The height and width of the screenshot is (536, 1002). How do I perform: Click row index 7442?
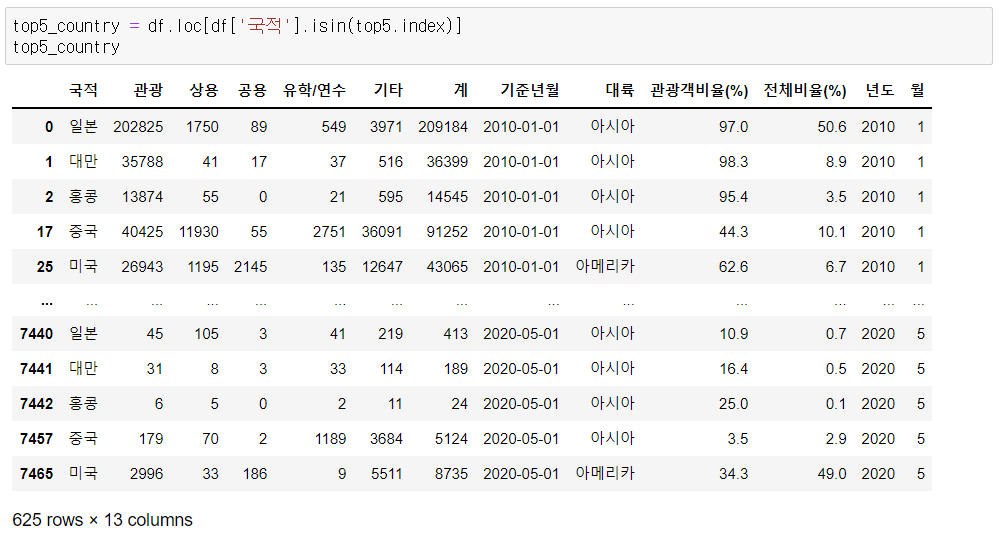coord(36,404)
